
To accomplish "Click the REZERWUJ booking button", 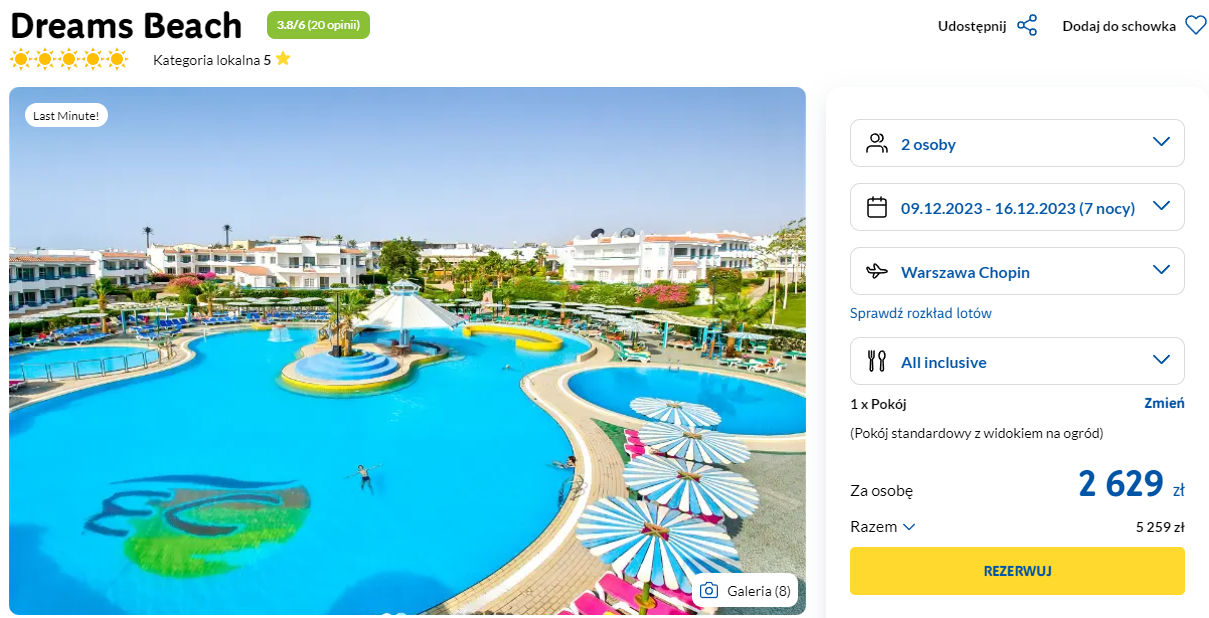I will click(1017, 571).
